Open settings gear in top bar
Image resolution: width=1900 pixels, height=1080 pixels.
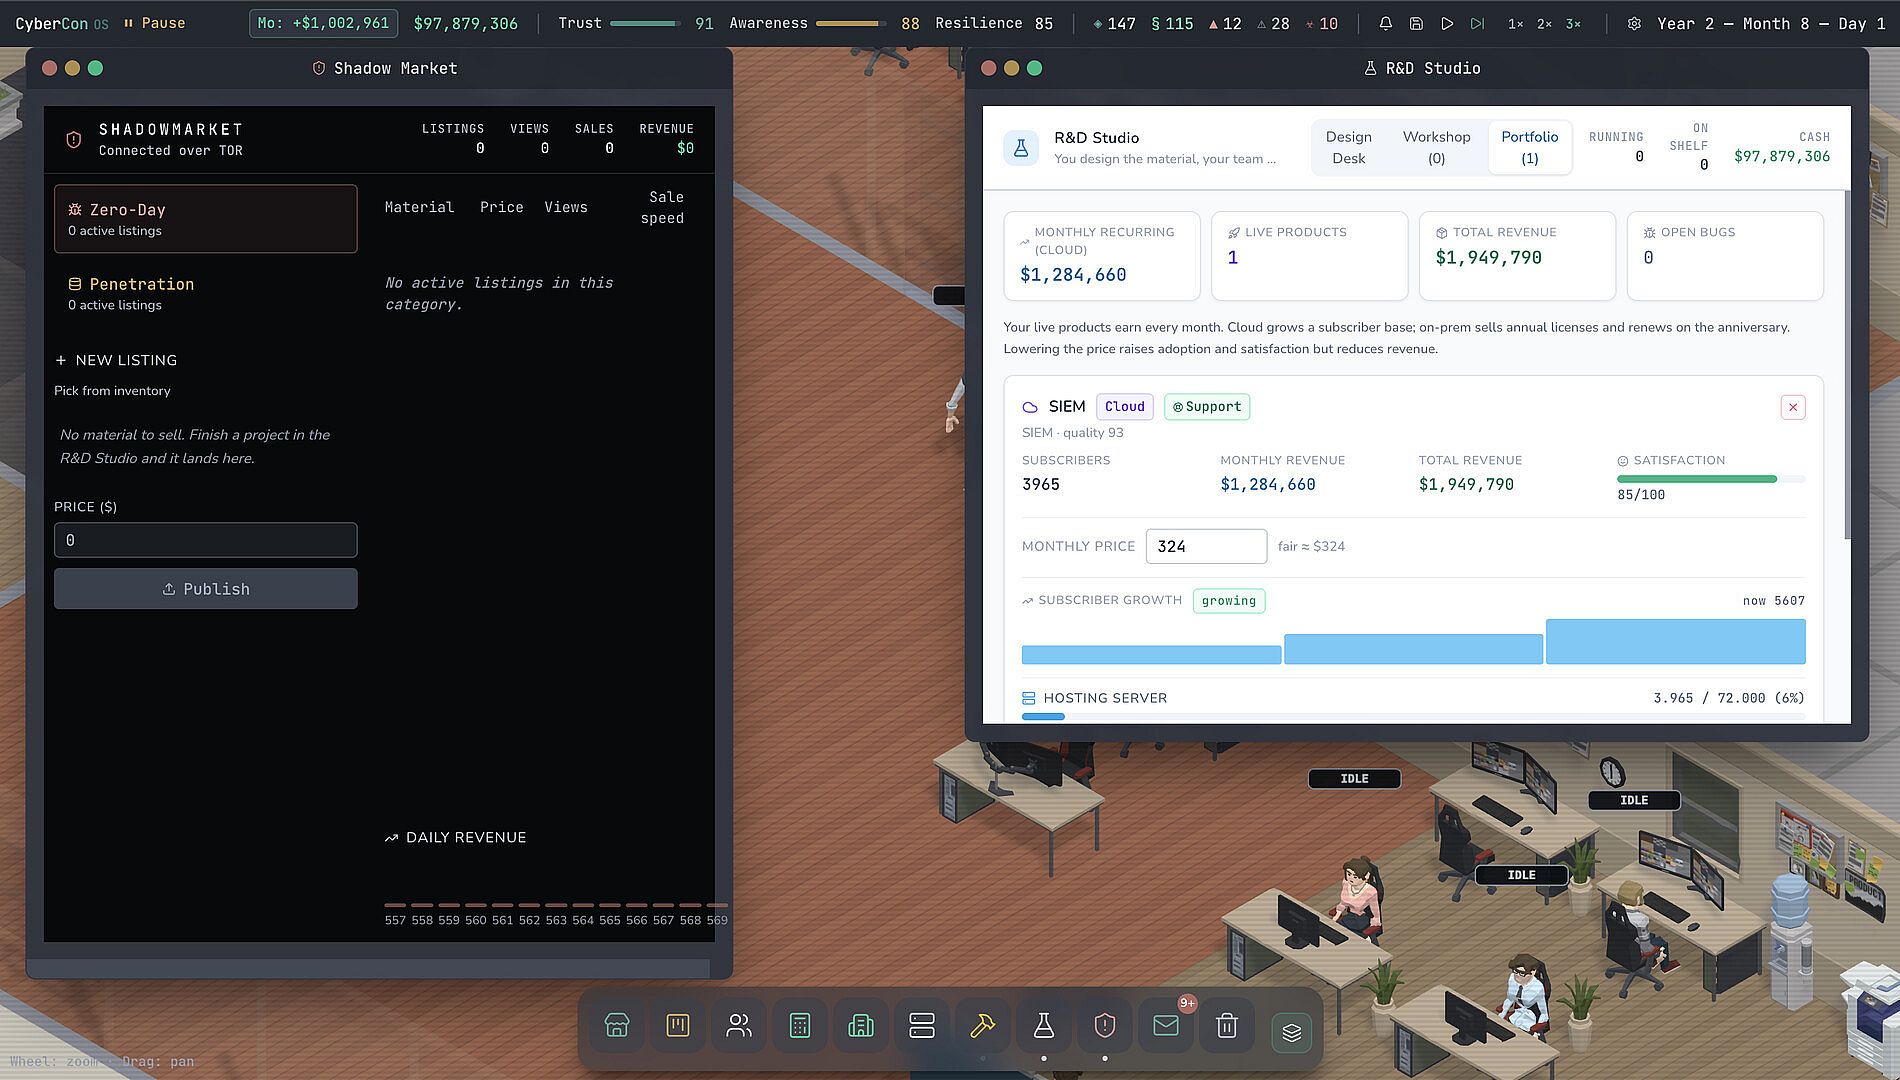tap(1634, 23)
